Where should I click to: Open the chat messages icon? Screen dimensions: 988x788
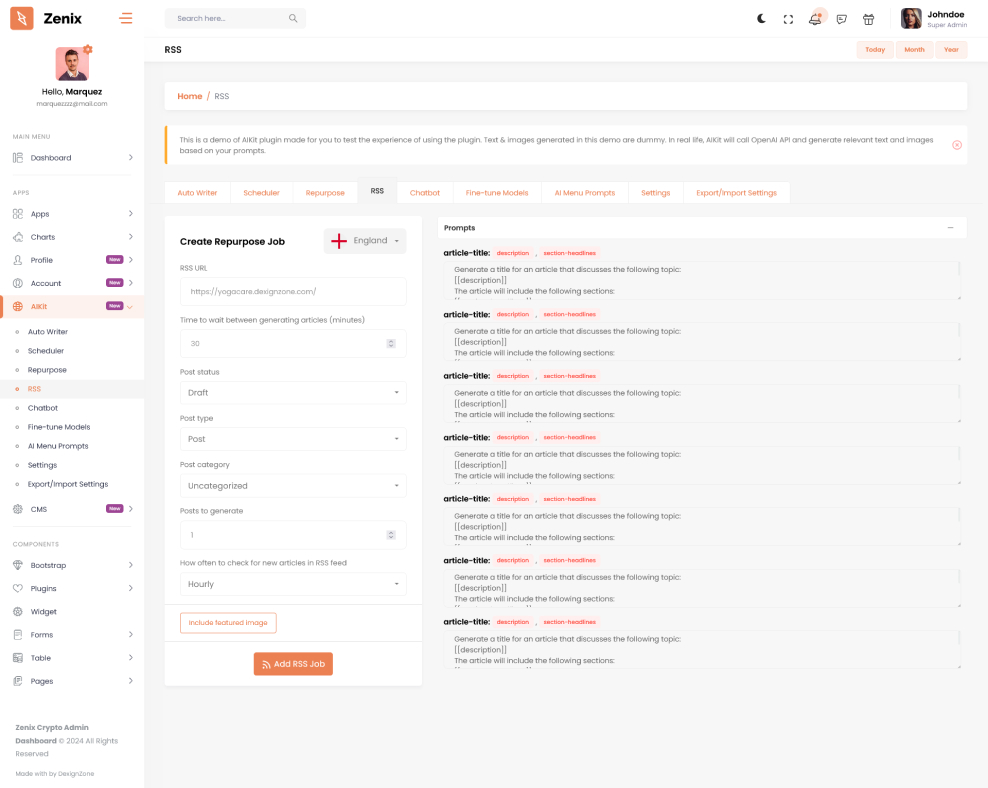pyautogui.click(x=841, y=19)
